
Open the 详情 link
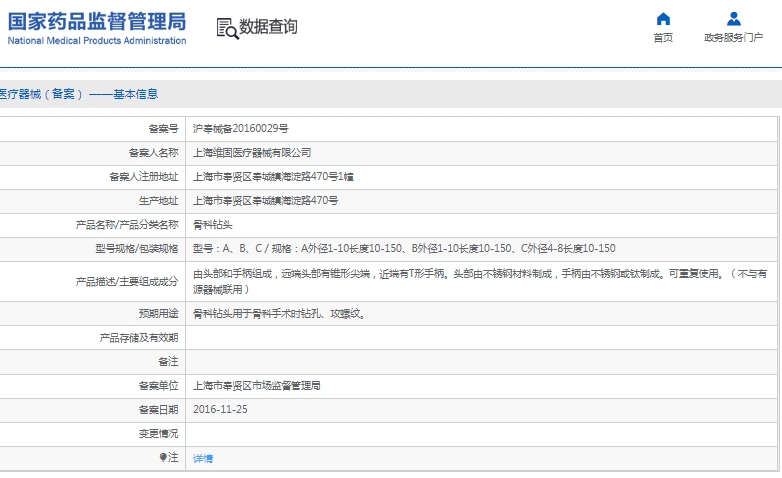click(x=203, y=458)
